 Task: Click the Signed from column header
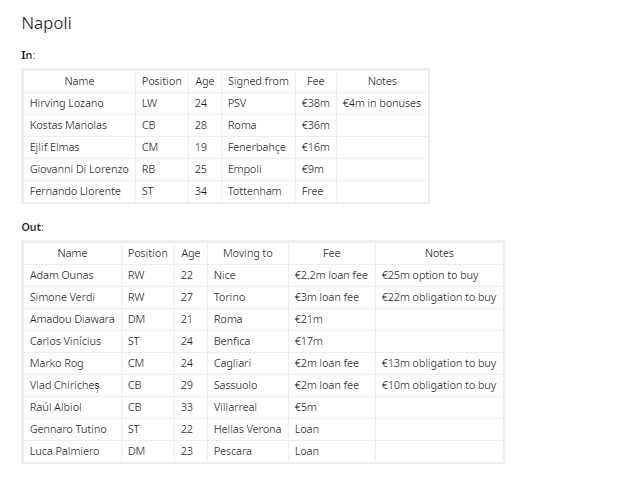click(x=258, y=81)
